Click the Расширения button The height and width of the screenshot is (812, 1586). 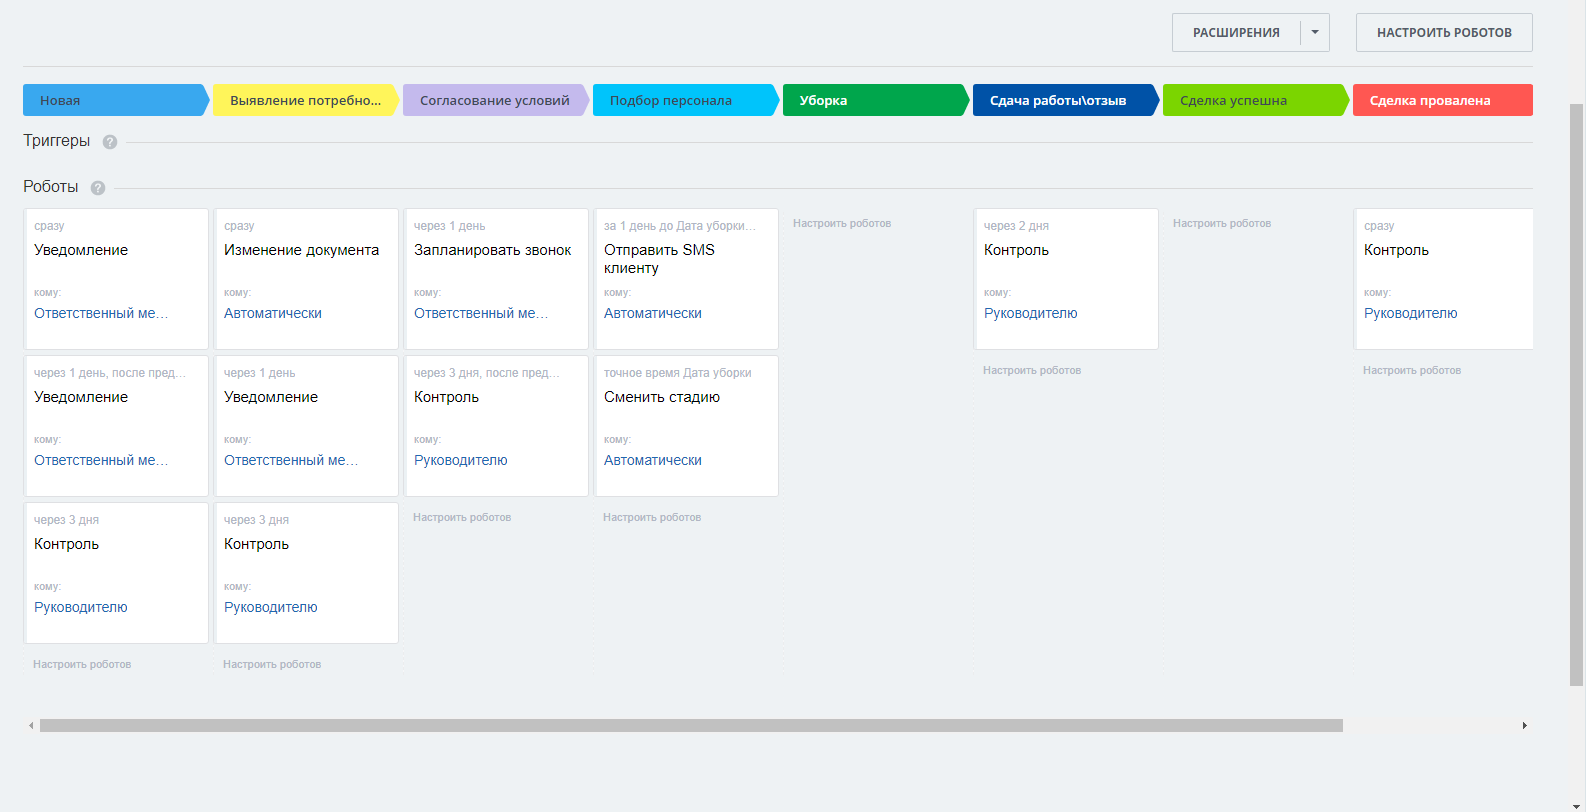coord(1236,33)
